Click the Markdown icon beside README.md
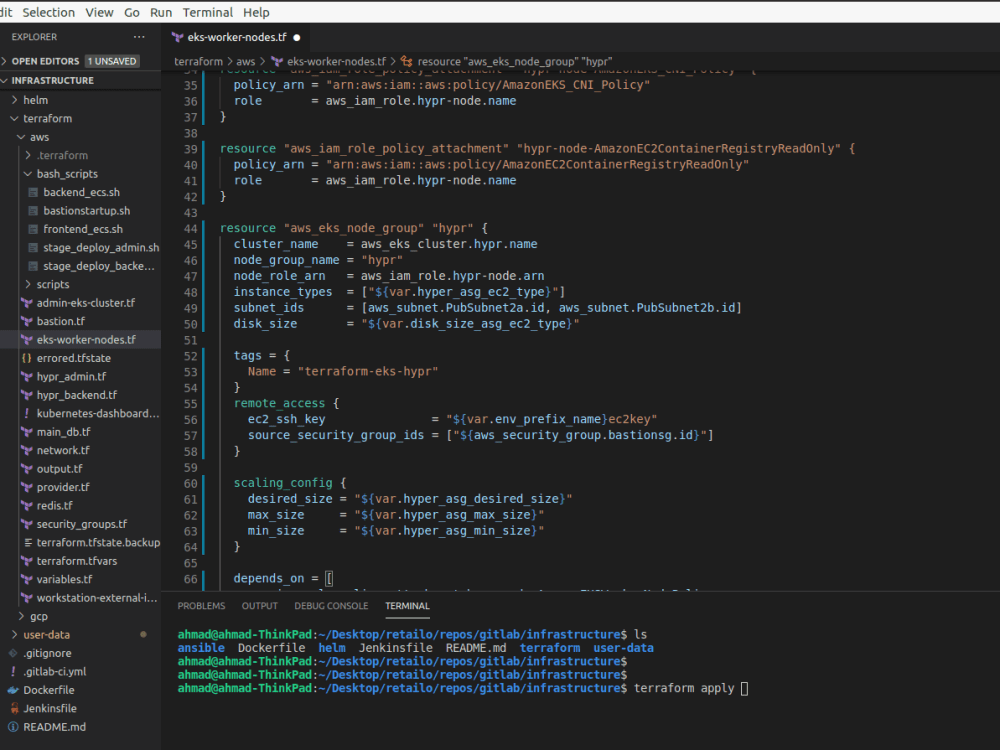The width and height of the screenshot is (1000, 750). tap(16, 726)
